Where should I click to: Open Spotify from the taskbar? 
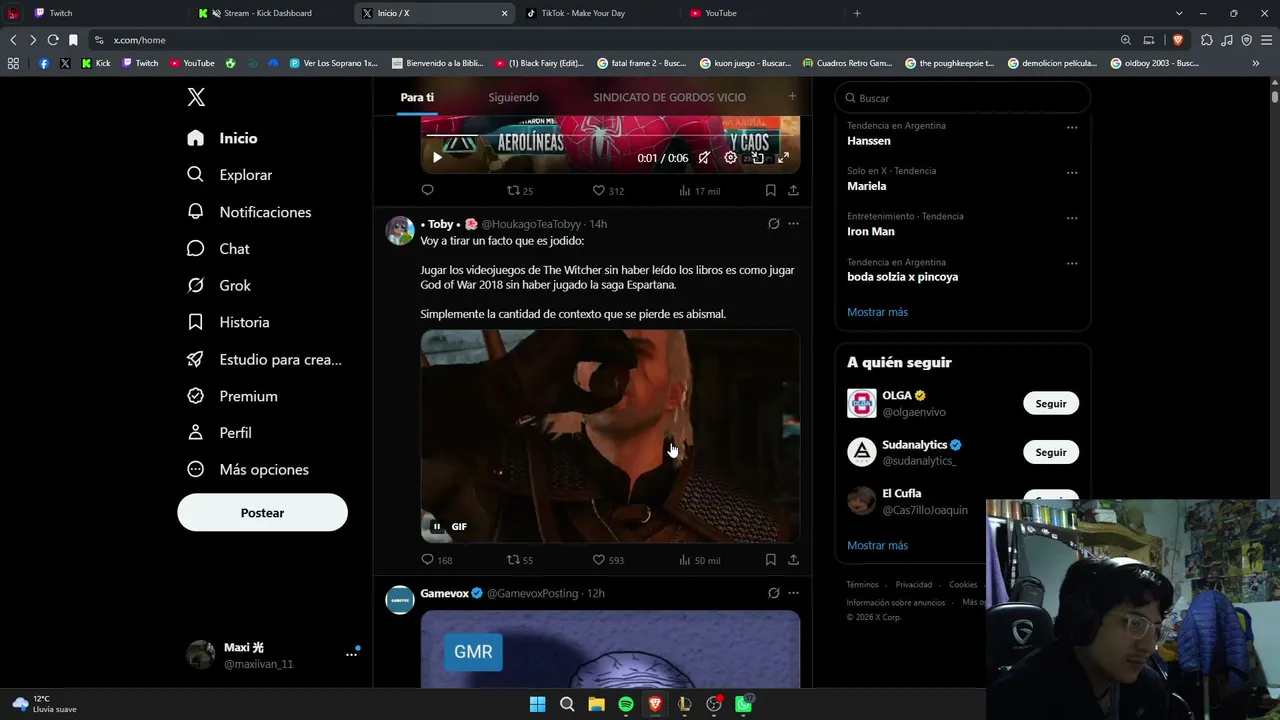(626, 704)
